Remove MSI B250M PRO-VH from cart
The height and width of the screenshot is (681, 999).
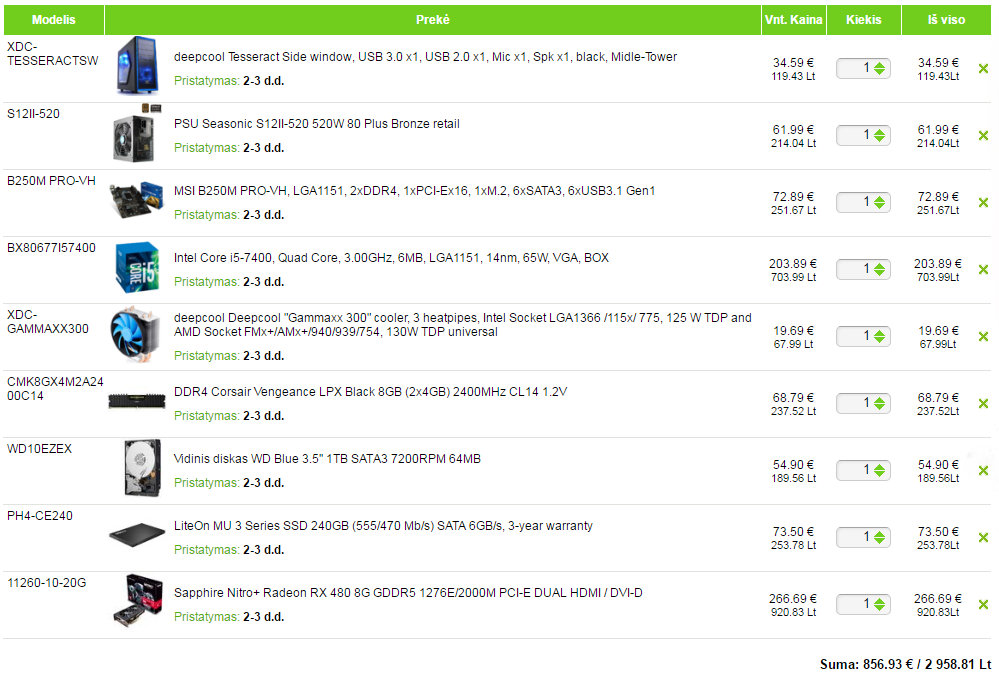coord(983,203)
